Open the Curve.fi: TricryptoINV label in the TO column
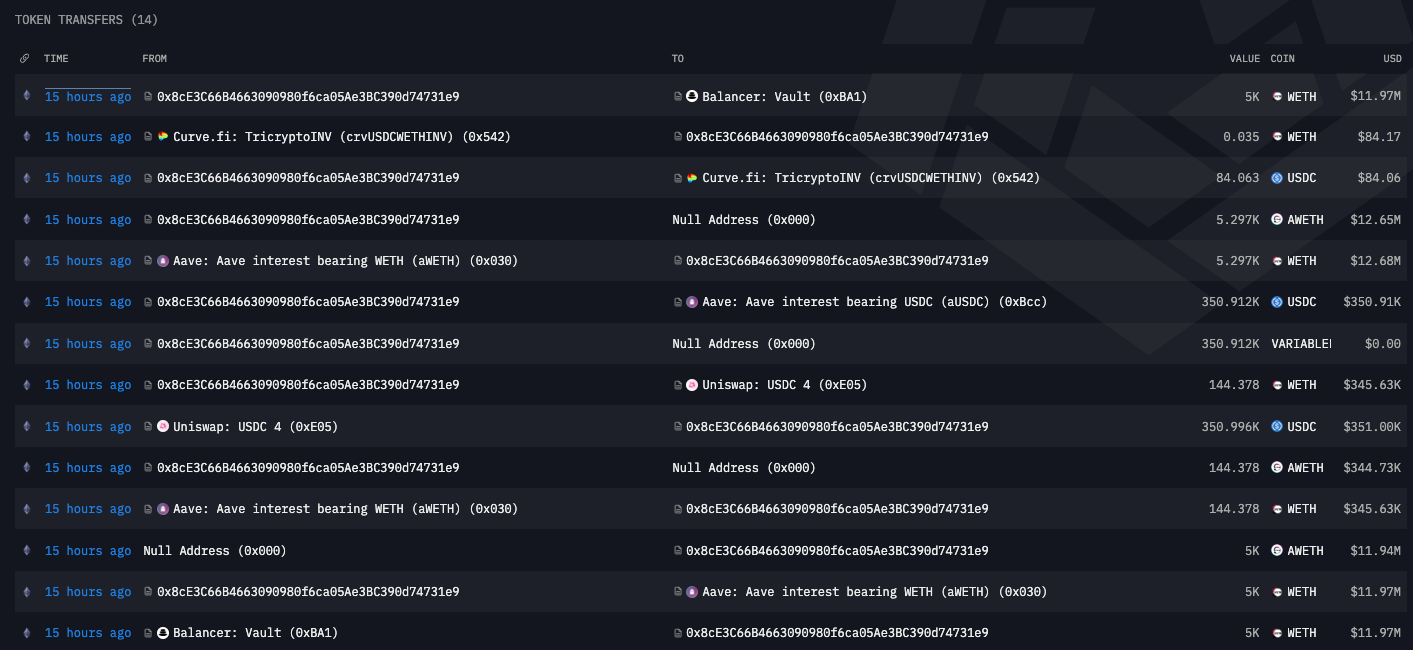This screenshot has width=1413, height=650. point(871,178)
